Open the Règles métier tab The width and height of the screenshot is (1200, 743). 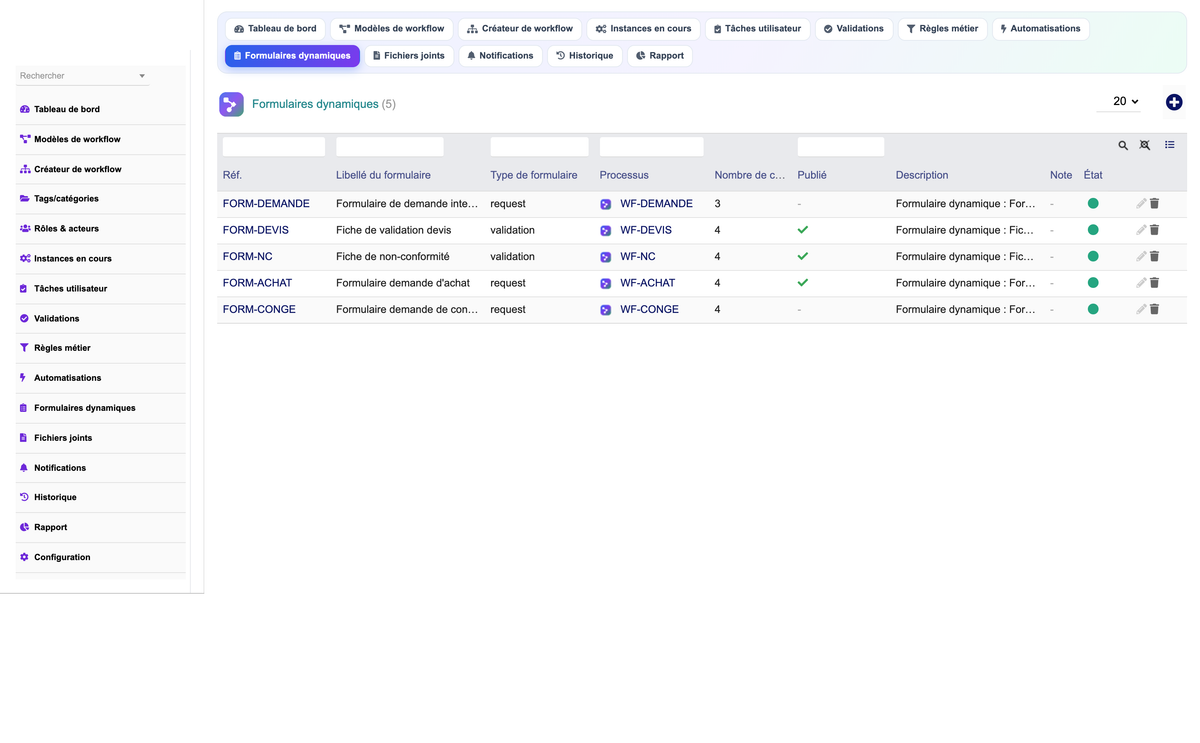coord(942,29)
